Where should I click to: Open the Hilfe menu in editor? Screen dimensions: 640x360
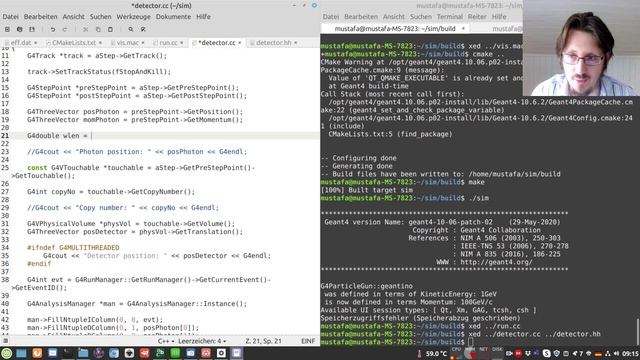[203, 17]
